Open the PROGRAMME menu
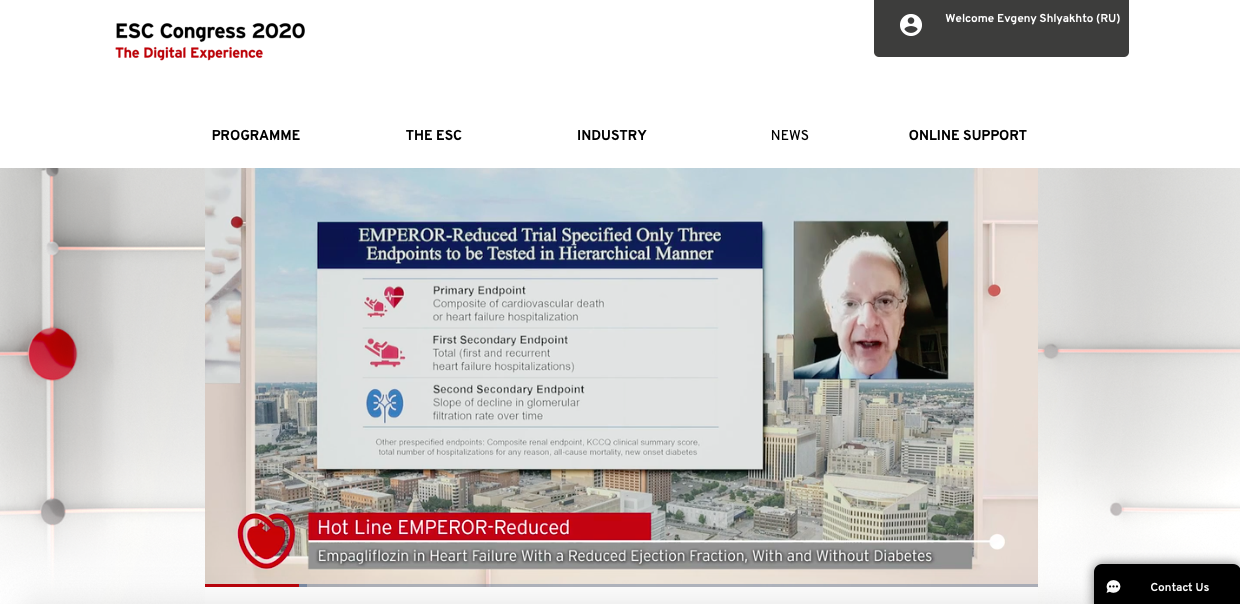This screenshot has height=604, width=1240. [x=255, y=136]
